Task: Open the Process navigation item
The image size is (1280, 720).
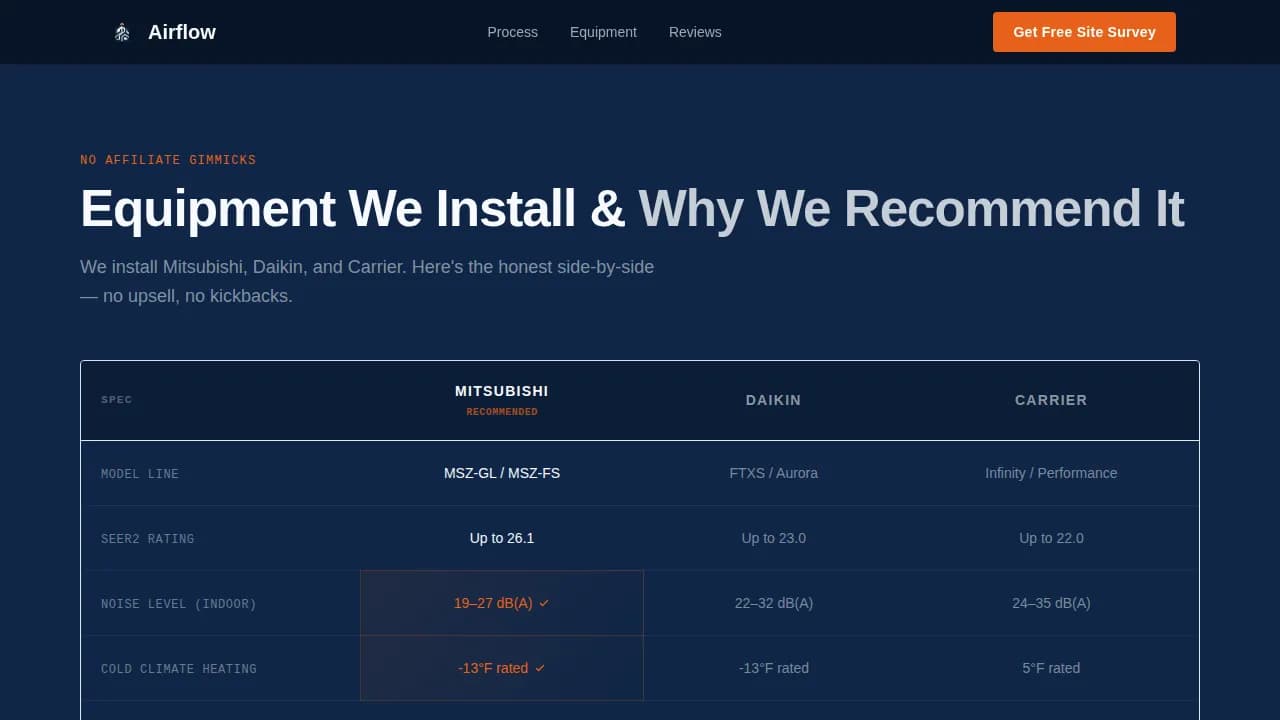Action: coord(512,32)
